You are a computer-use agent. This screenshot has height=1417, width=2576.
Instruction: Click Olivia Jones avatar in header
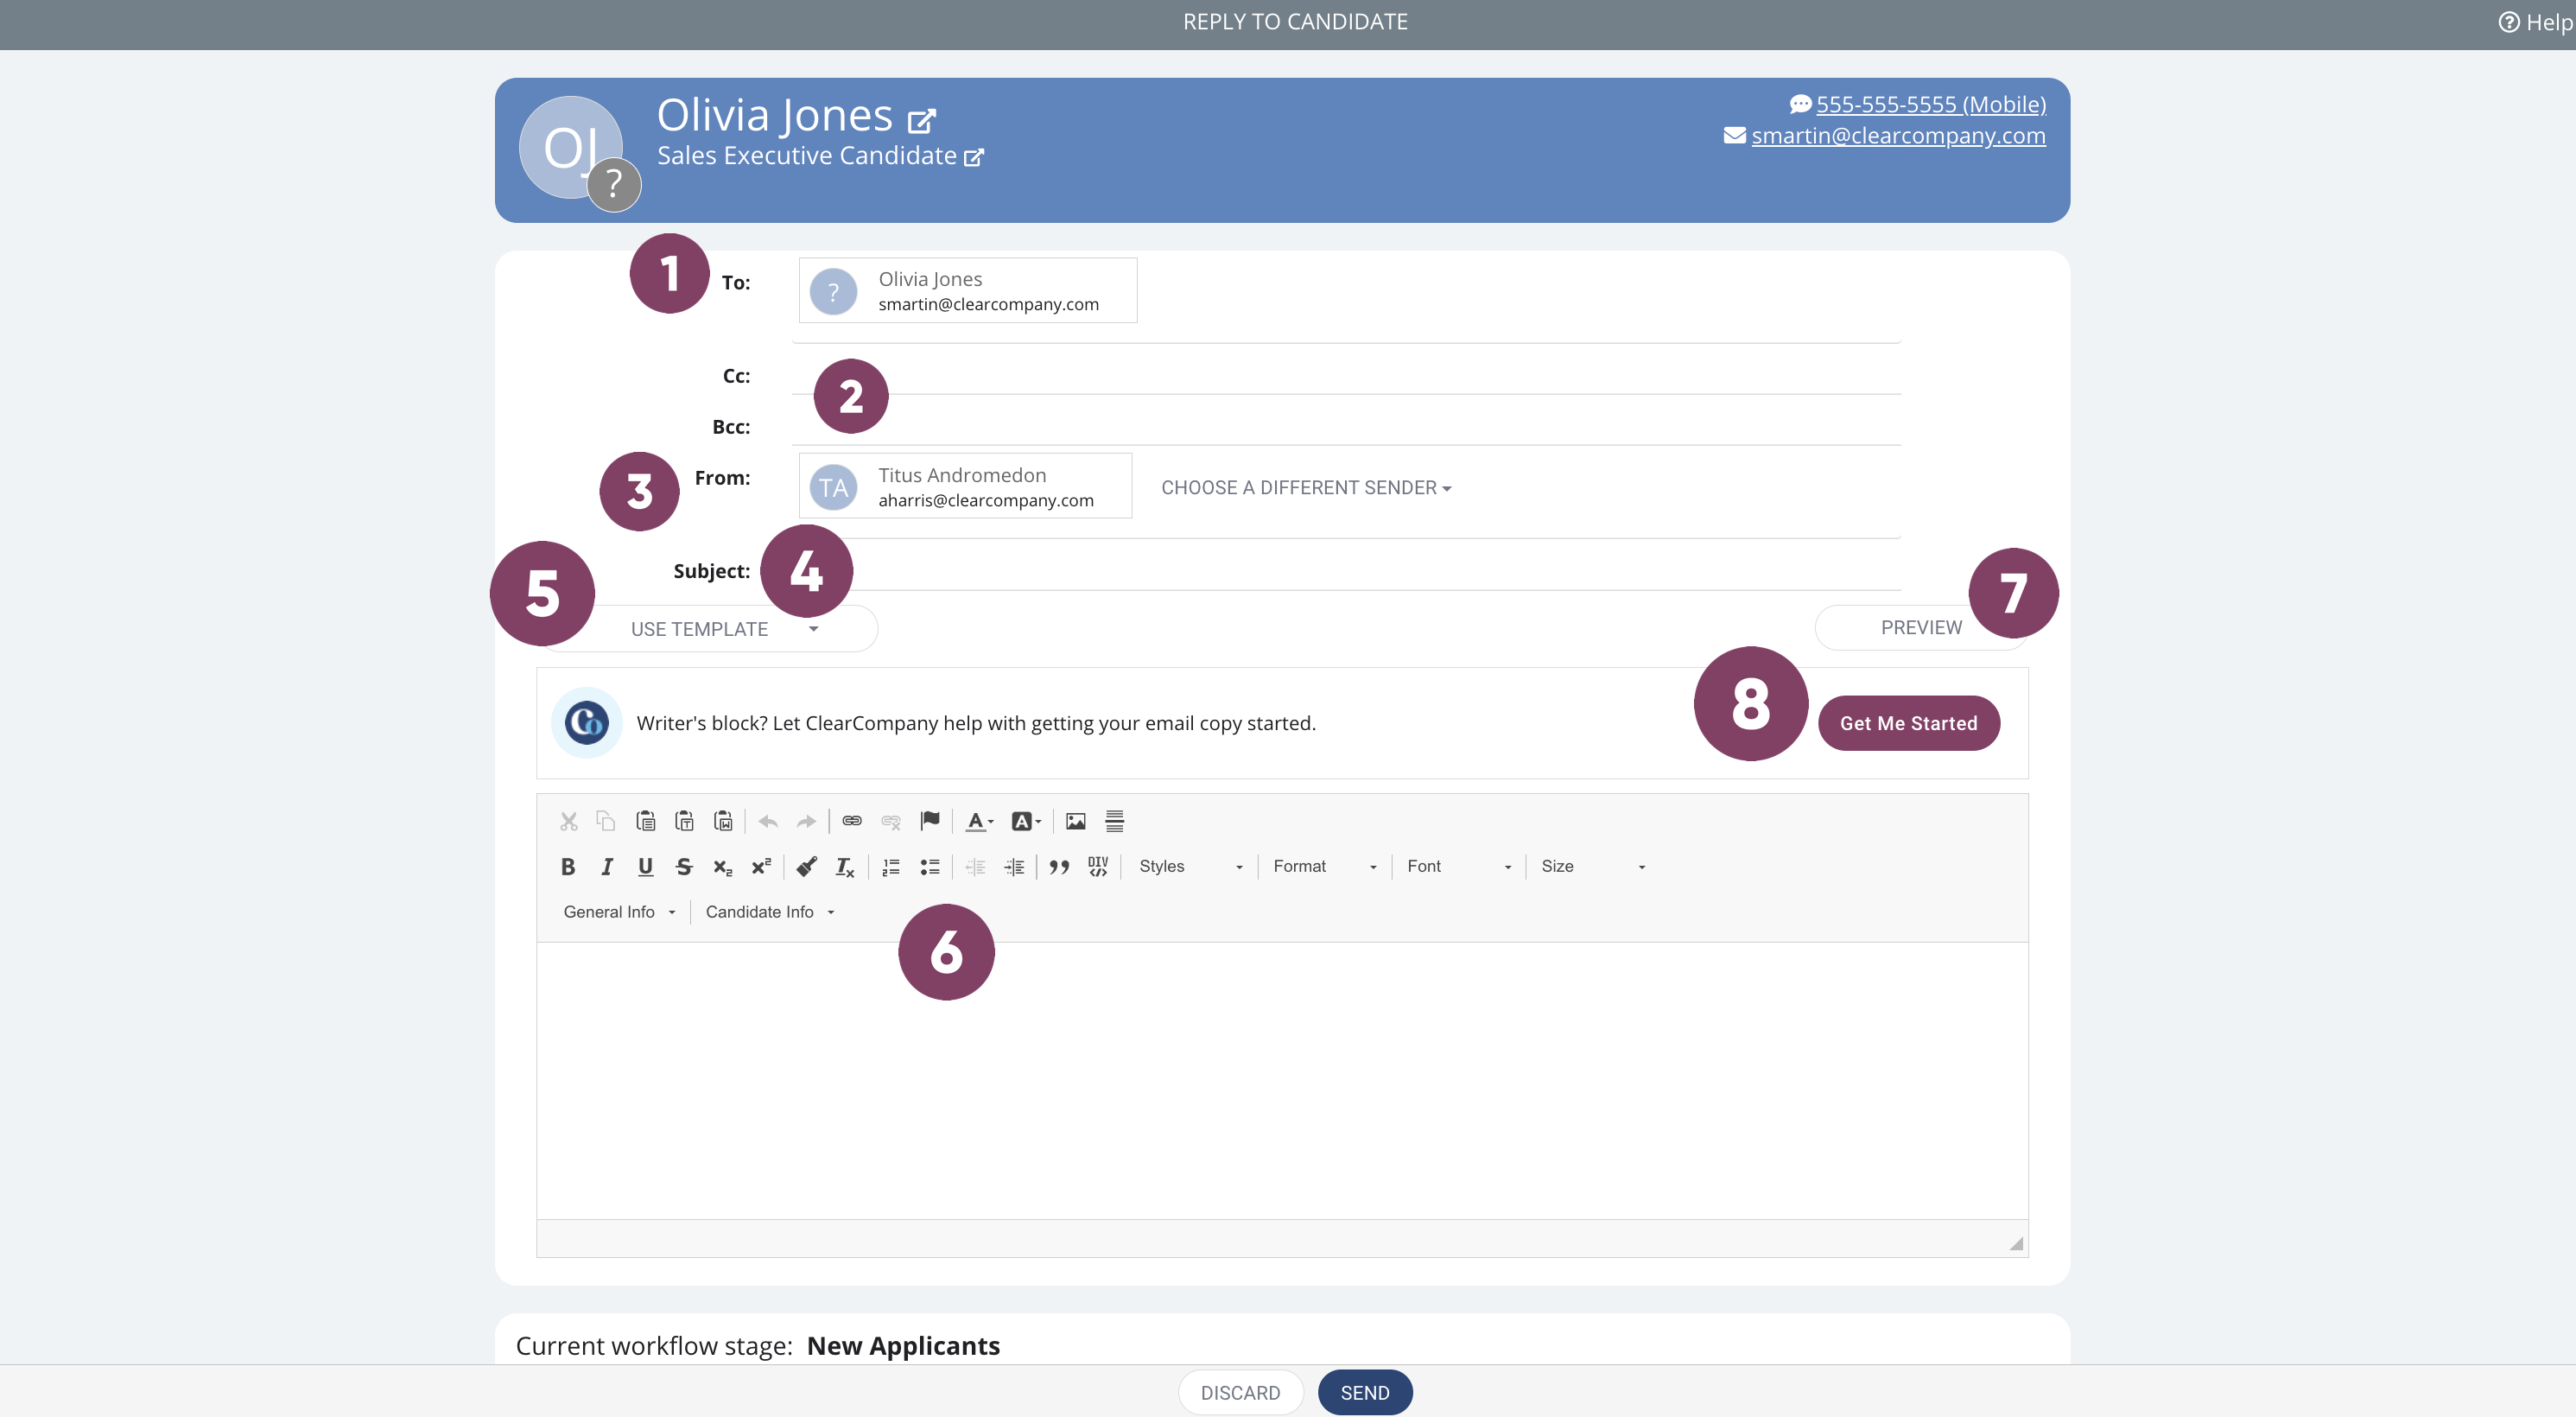click(571, 147)
